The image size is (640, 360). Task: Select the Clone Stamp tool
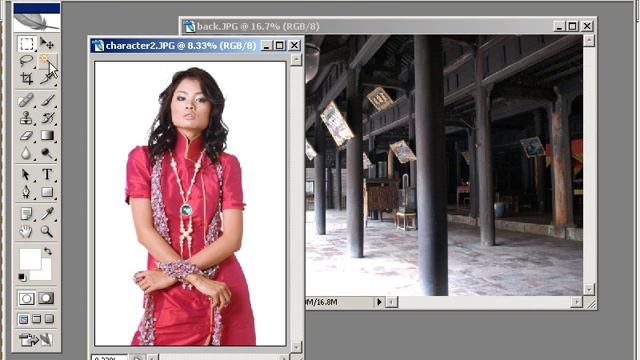click(x=26, y=118)
